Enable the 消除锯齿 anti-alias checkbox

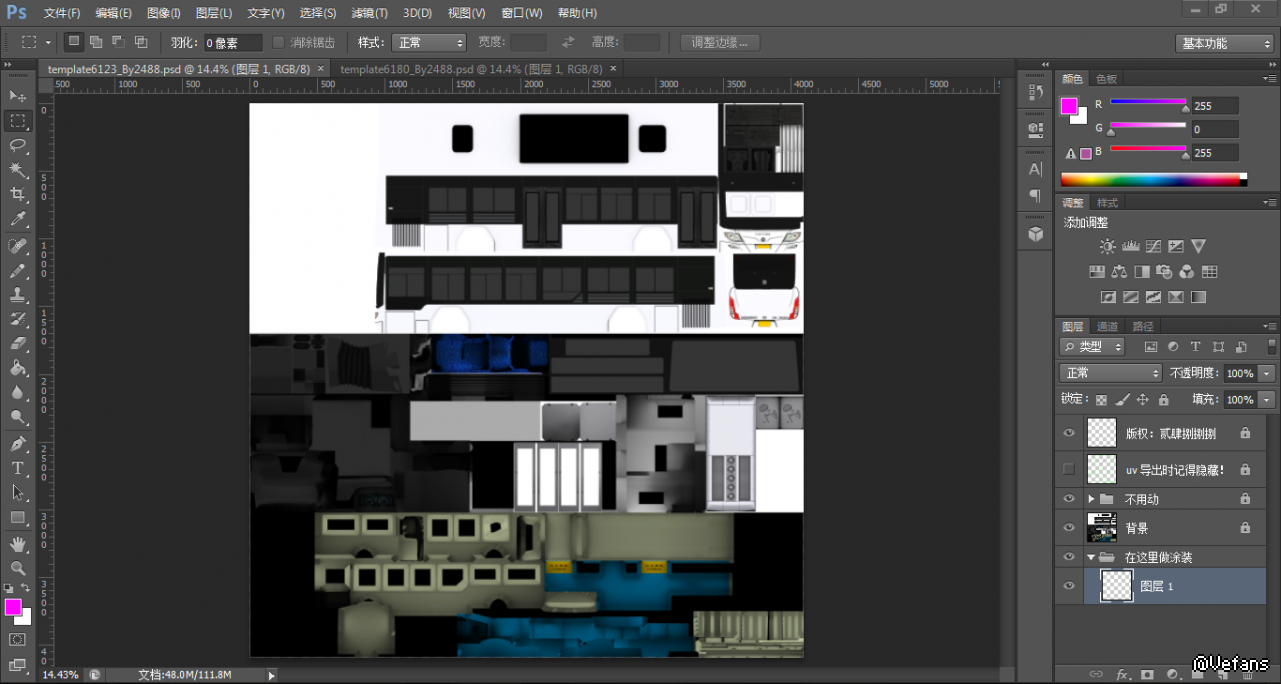279,42
